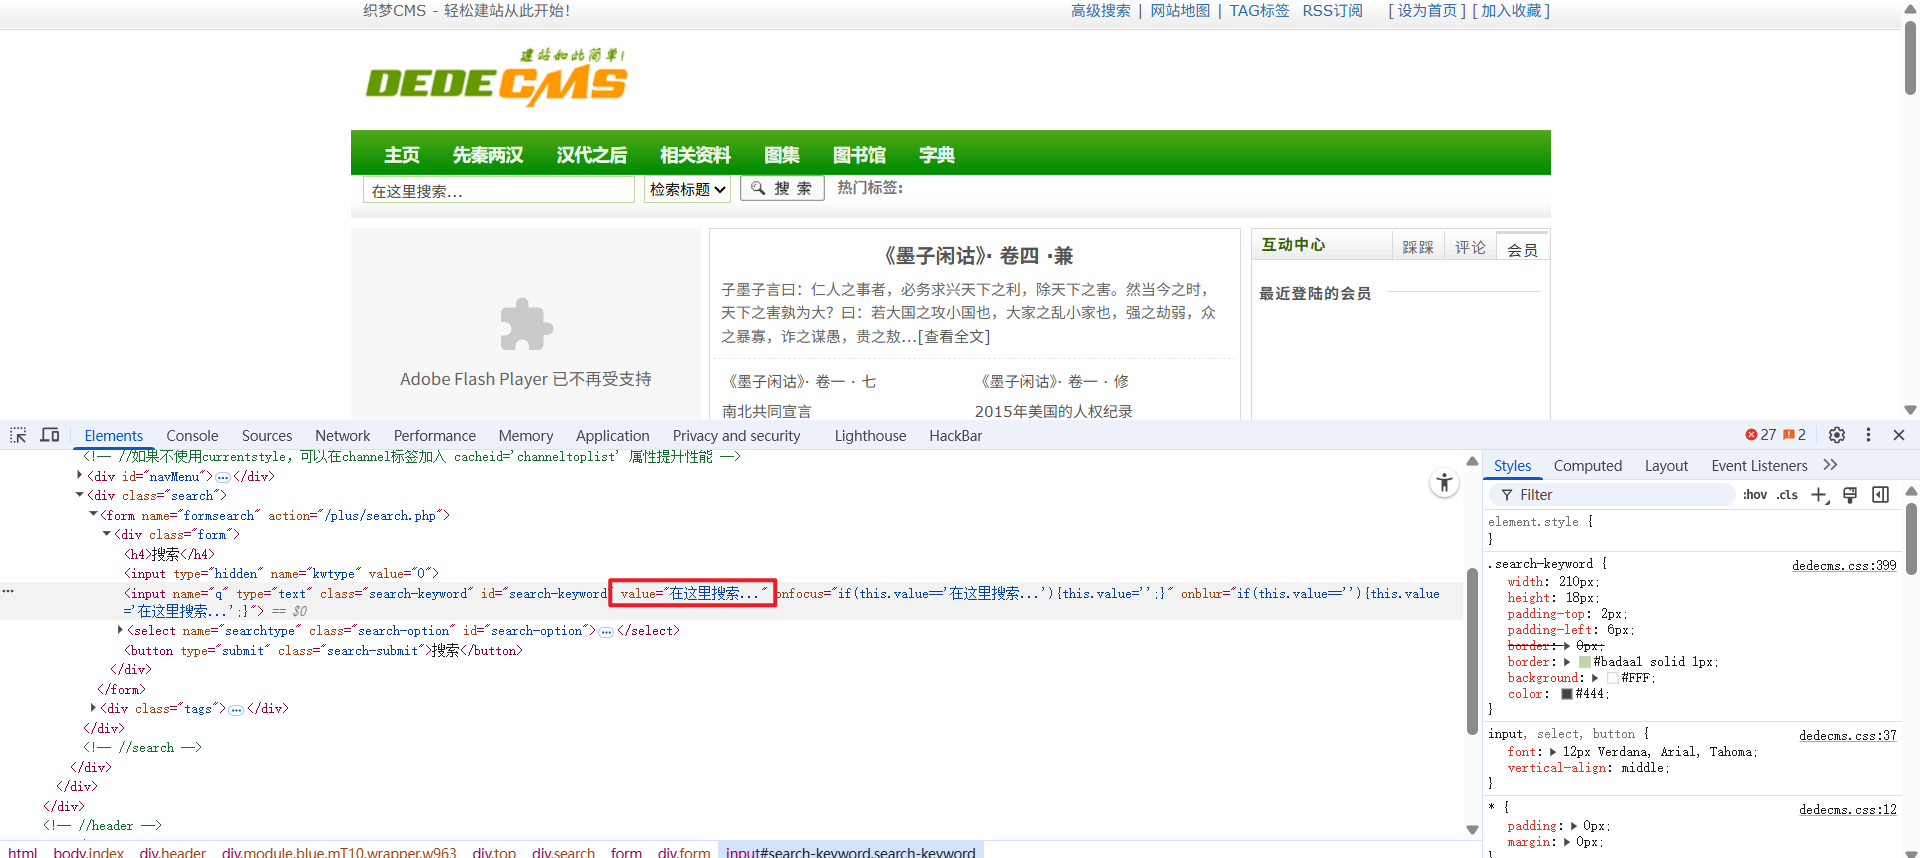Open the HackBar tab
The height and width of the screenshot is (858, 1920).
click(956, 436)
